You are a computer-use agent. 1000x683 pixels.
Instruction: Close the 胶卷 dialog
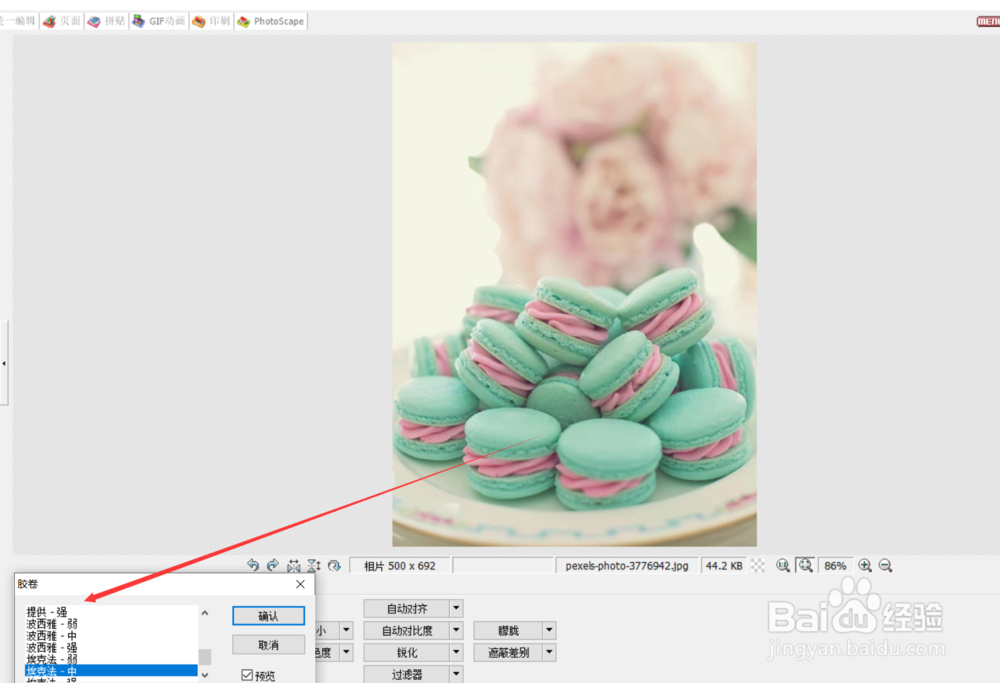coord(300,584)
